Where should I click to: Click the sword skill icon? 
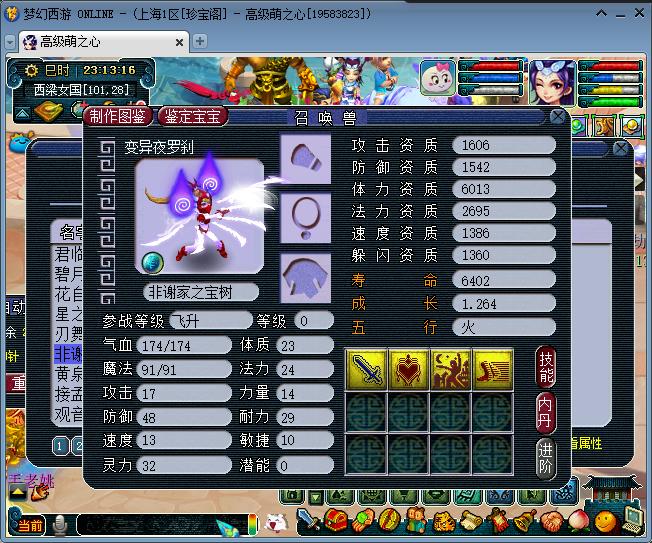pyautogui.click(x=365, y=369)
